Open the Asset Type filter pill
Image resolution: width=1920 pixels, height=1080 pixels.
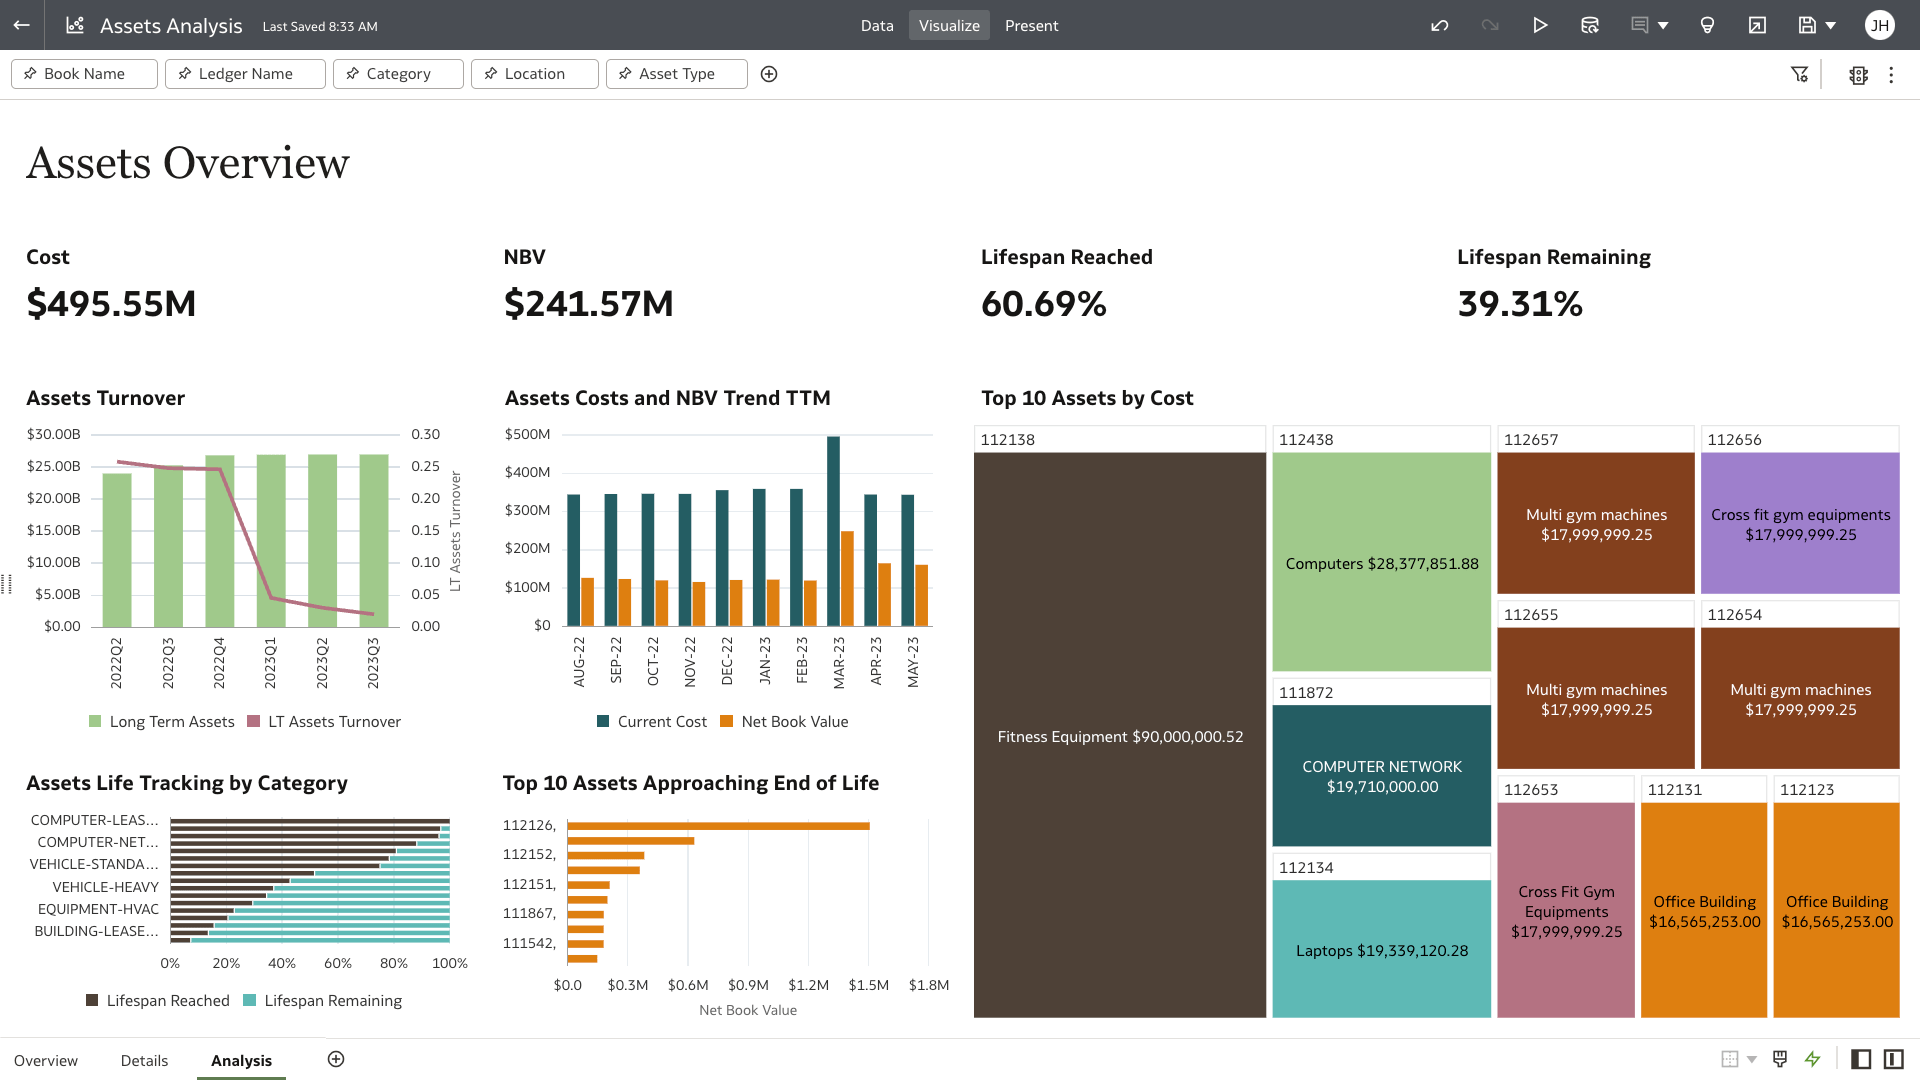pos(676,73)
